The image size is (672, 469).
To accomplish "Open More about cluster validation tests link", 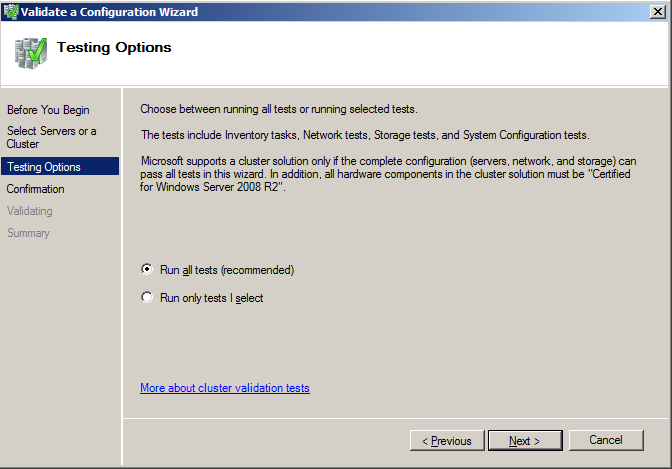I will point(225,388).
